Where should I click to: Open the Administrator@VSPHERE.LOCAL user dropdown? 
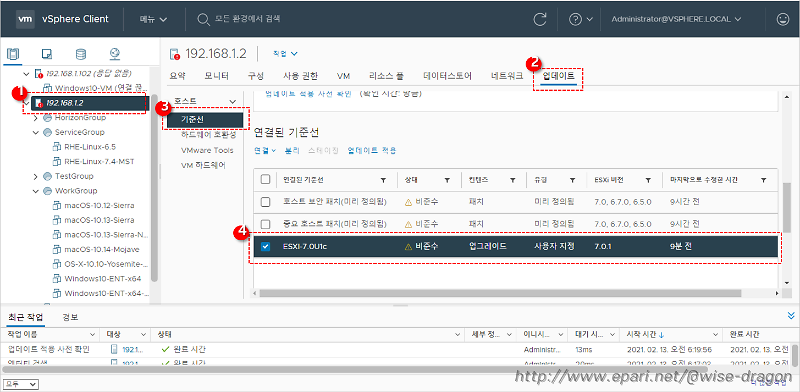[x=676, y=19]
